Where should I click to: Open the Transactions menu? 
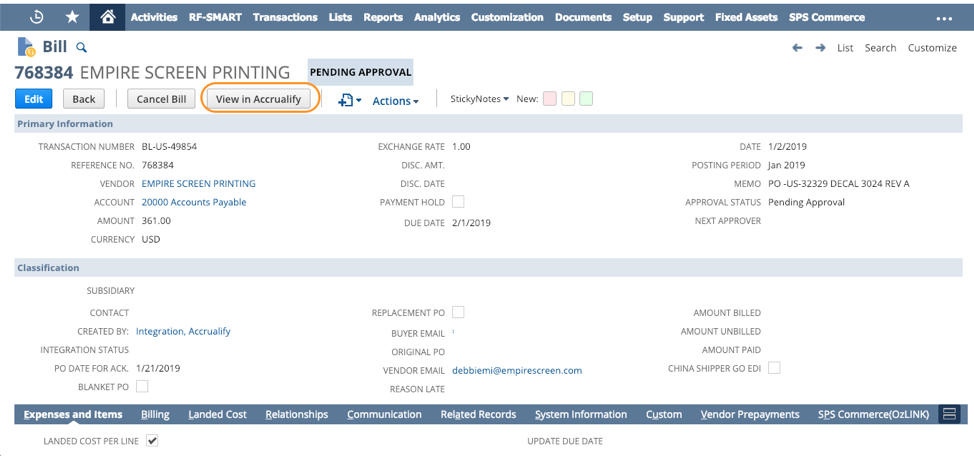[x=285, y=17]
